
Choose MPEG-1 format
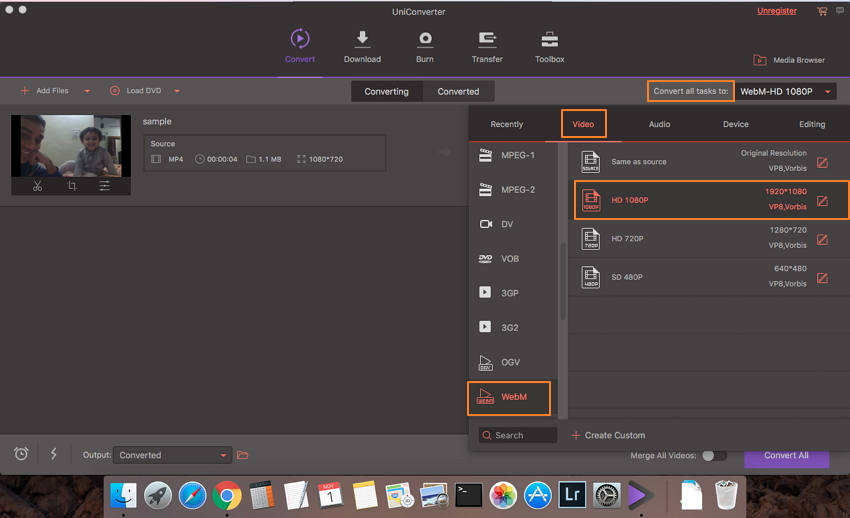(512, 156)
